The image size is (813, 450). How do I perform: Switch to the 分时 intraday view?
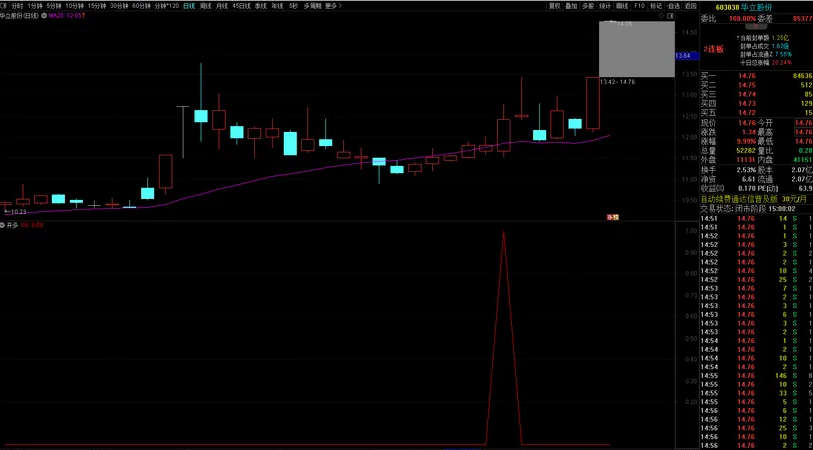17,6
